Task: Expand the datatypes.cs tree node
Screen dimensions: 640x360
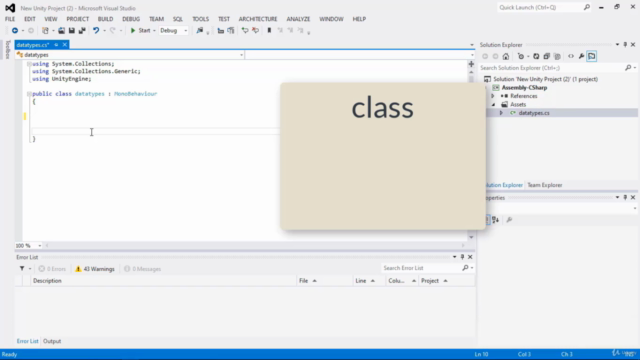Action: coord(501,113)
